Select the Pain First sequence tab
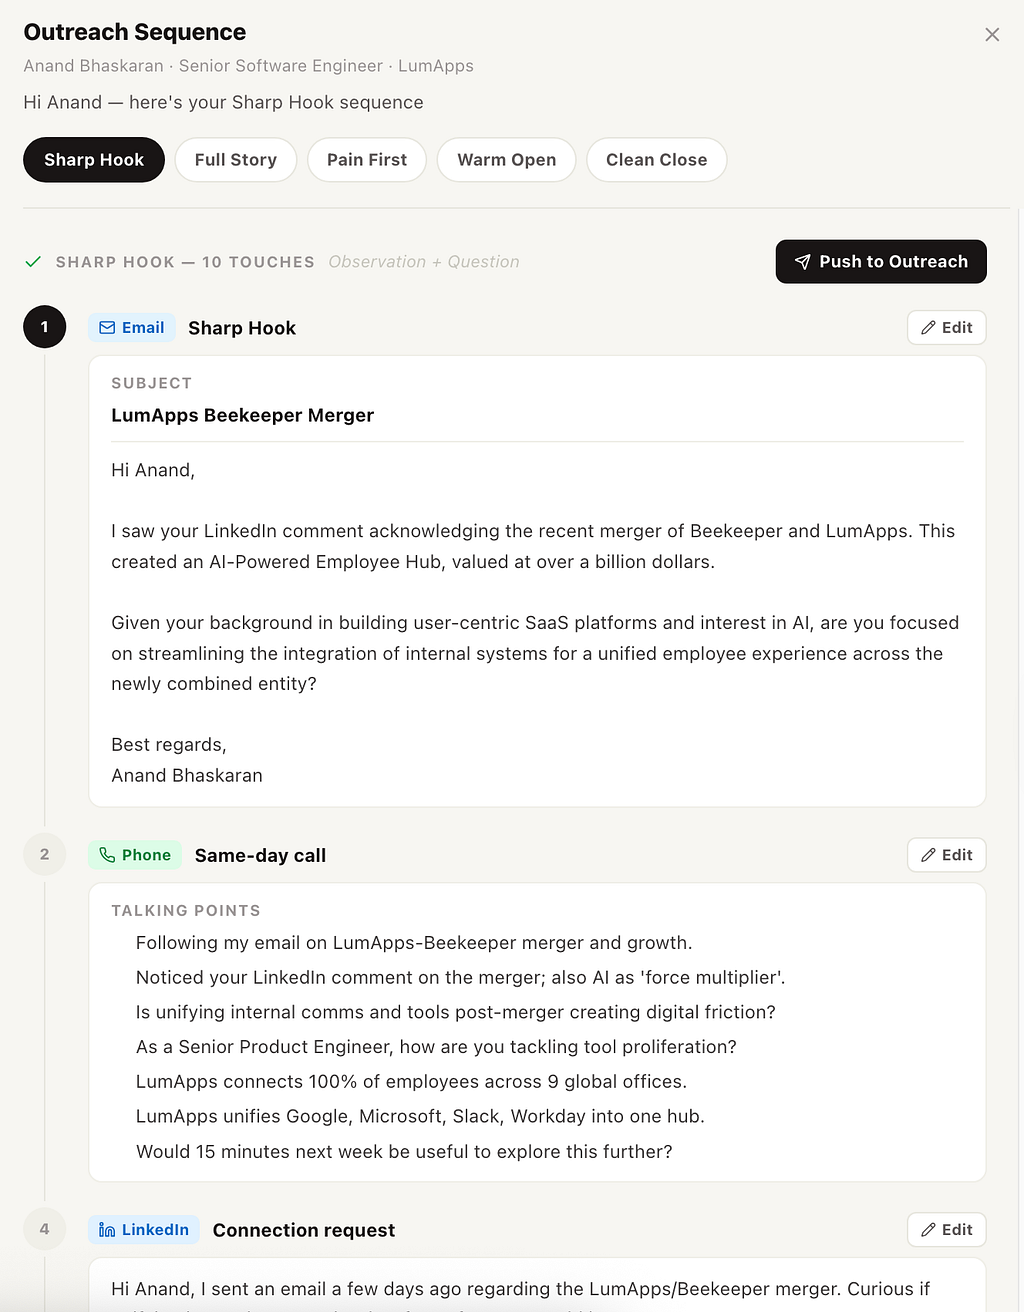Viewport: 1024px width, 1312px height. pyautogui.click(x=367, y=160)
